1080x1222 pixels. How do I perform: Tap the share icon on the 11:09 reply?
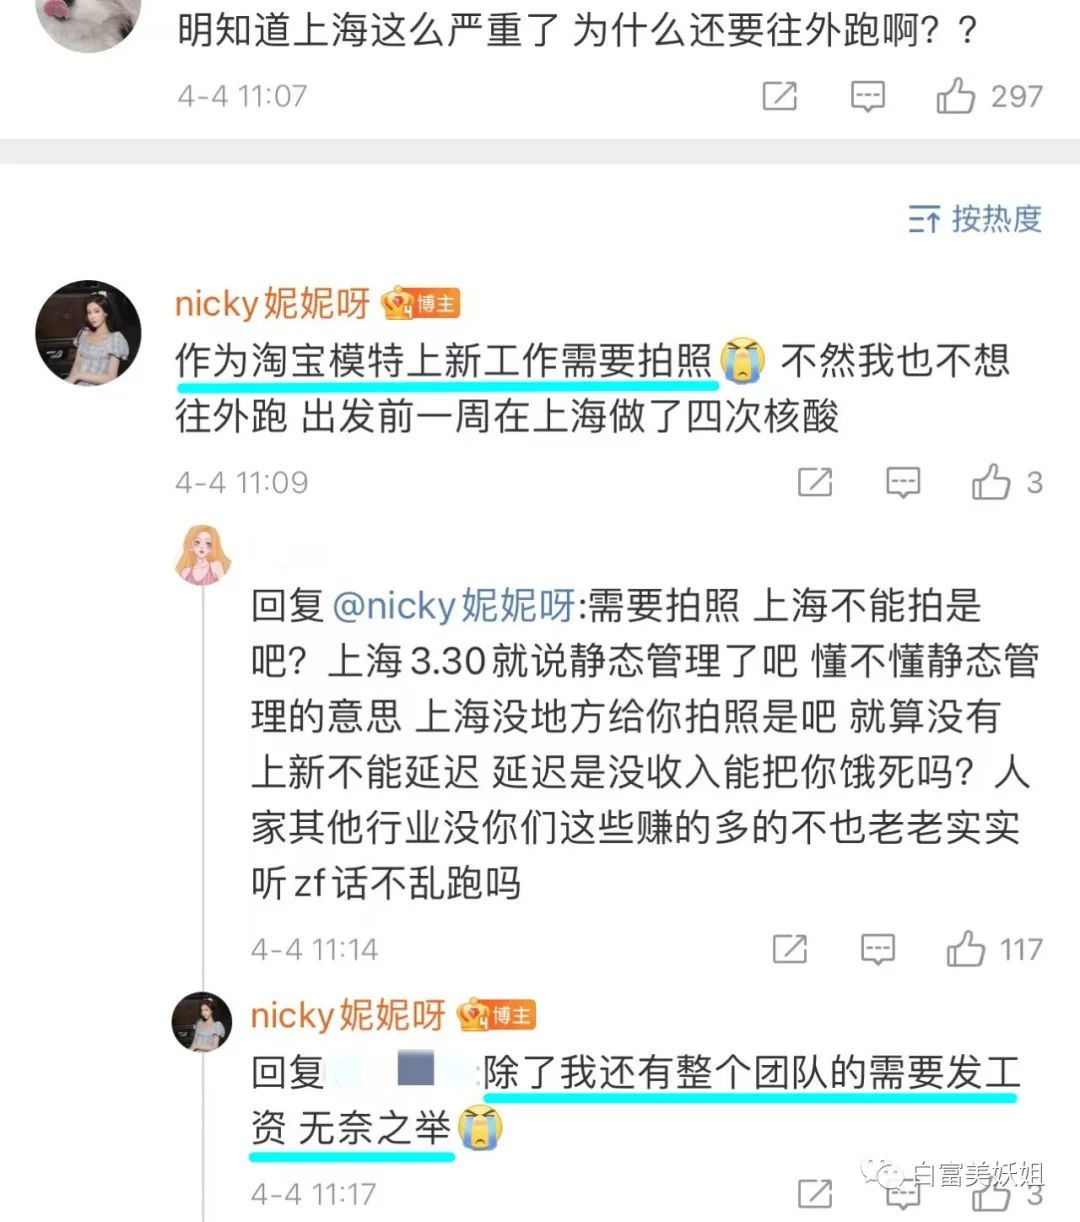pos(815,482)
